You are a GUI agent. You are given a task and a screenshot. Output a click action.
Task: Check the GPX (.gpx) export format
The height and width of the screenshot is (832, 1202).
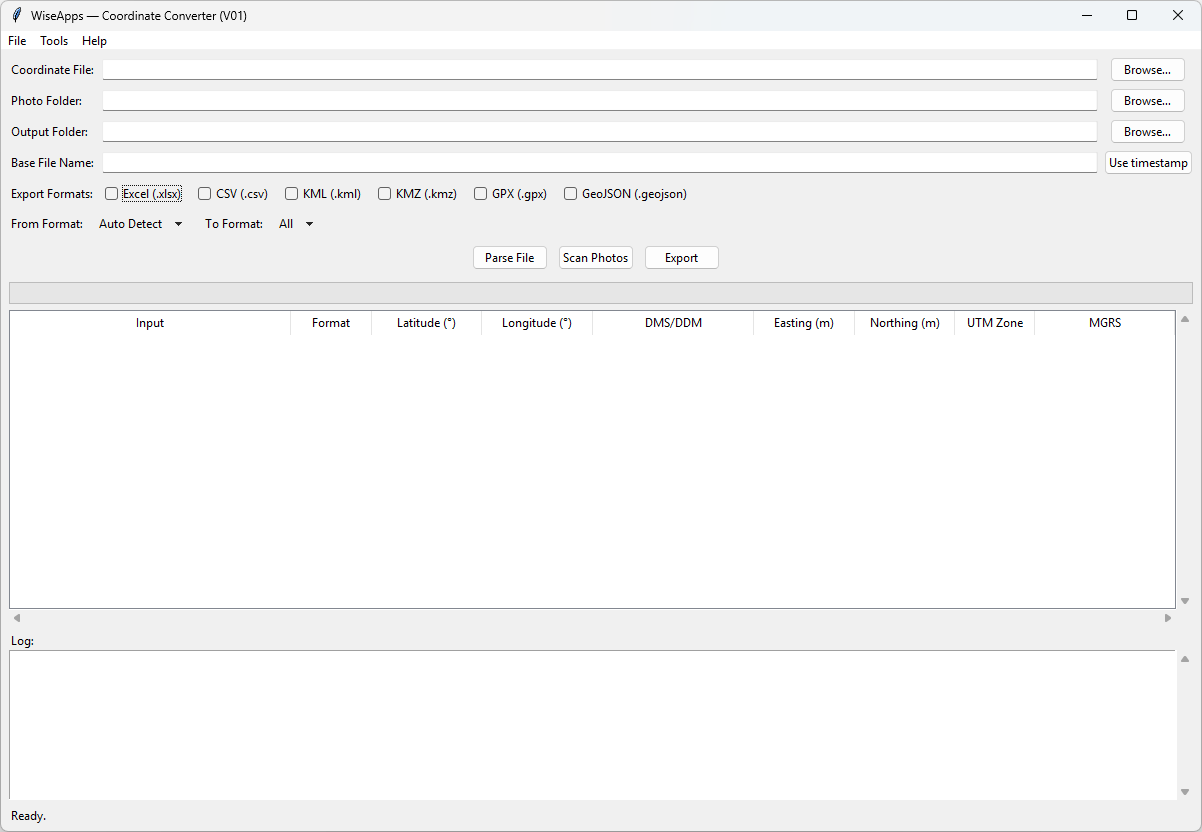480,193
